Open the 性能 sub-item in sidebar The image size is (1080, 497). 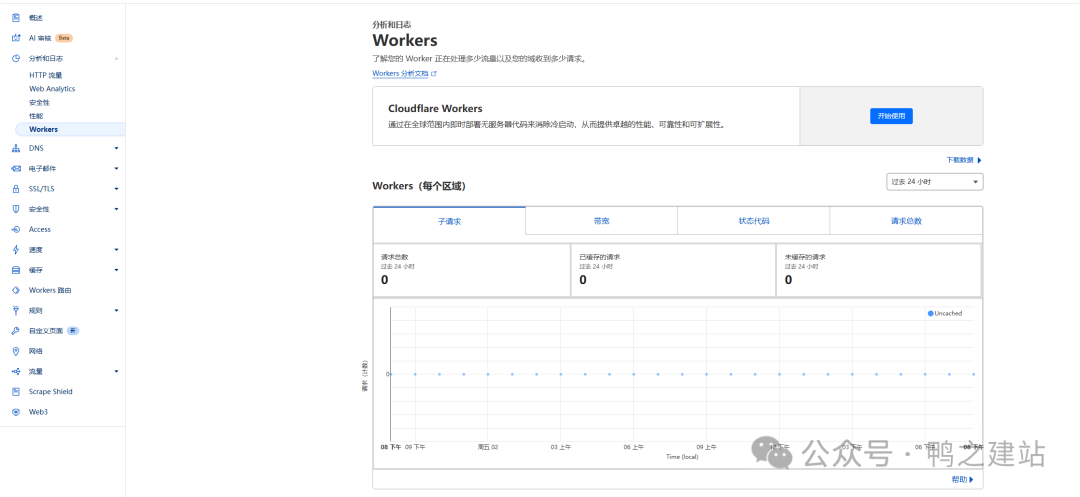36,116
